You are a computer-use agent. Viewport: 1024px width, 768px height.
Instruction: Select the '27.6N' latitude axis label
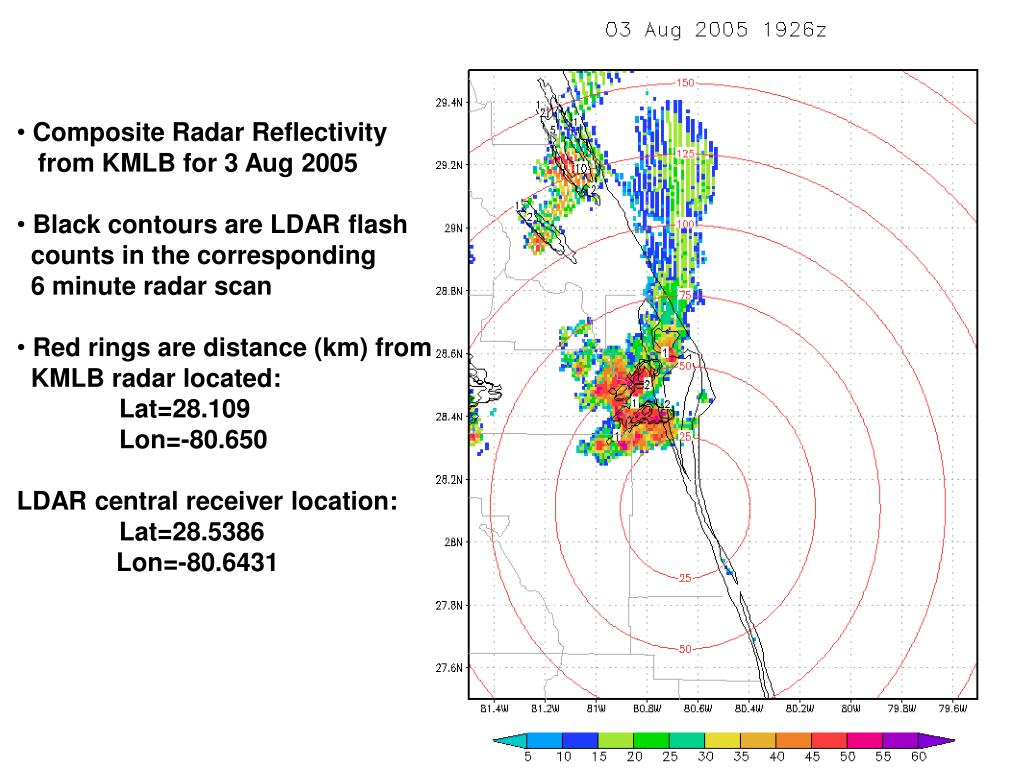click(449, 667)
